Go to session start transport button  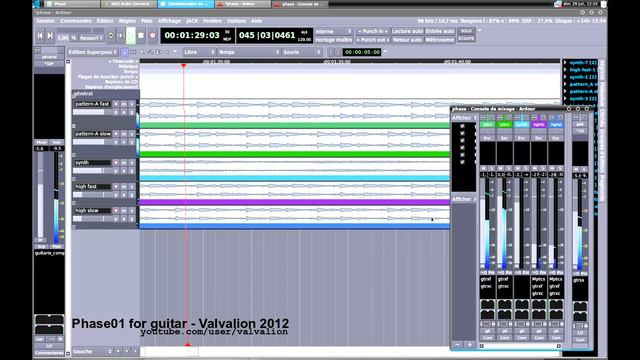pos(40,36)
